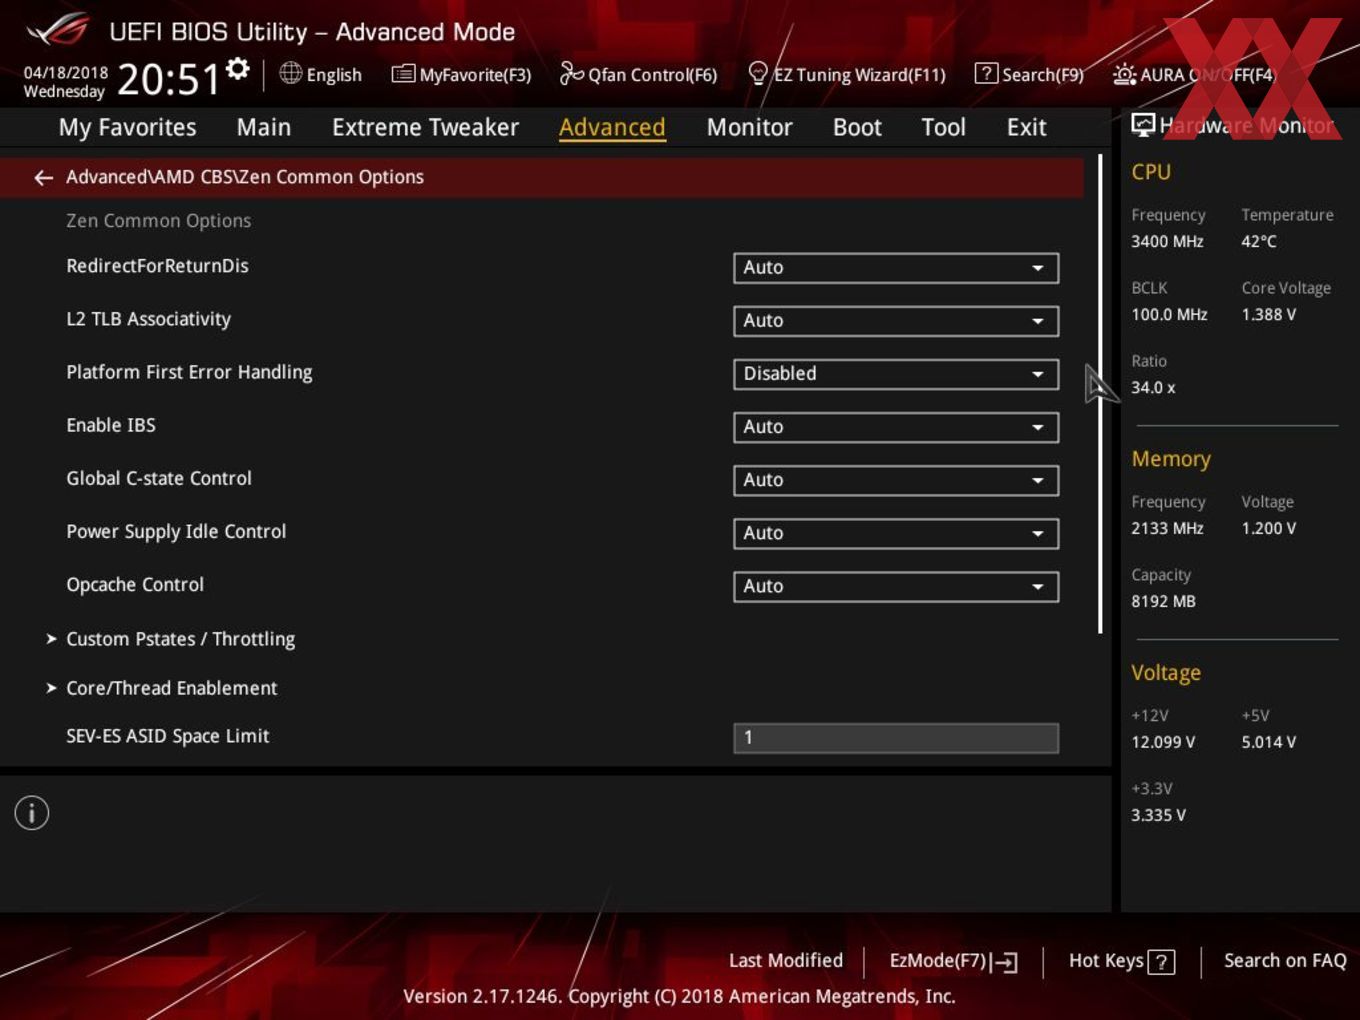Screen dimensions: 1360x1020
Task: Switch to Main tab
Action: point(264,127)
